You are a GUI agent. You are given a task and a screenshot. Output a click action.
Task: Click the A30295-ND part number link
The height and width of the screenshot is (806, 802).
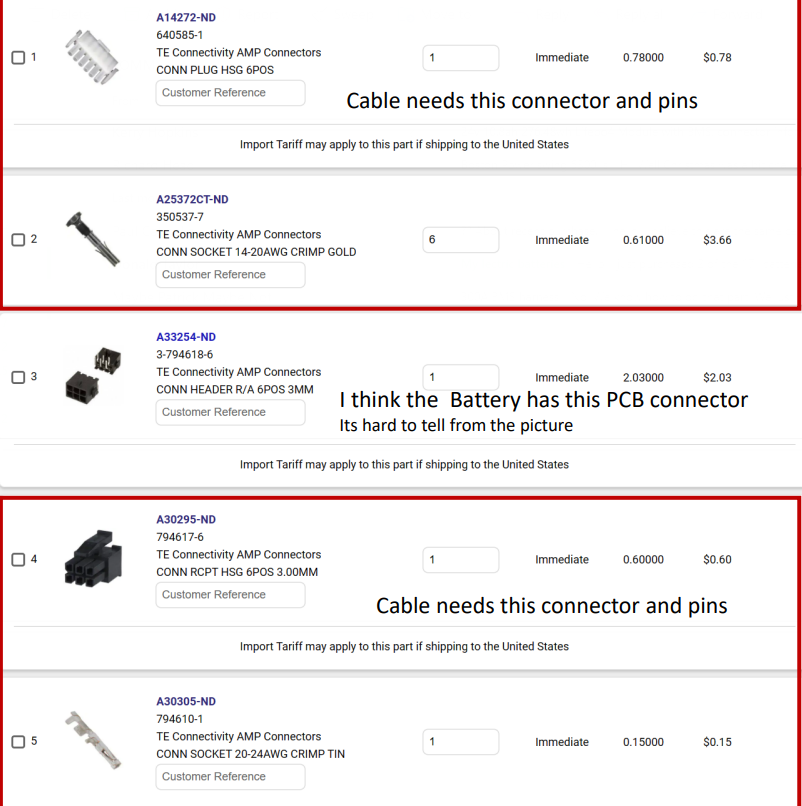click(186, 520)
